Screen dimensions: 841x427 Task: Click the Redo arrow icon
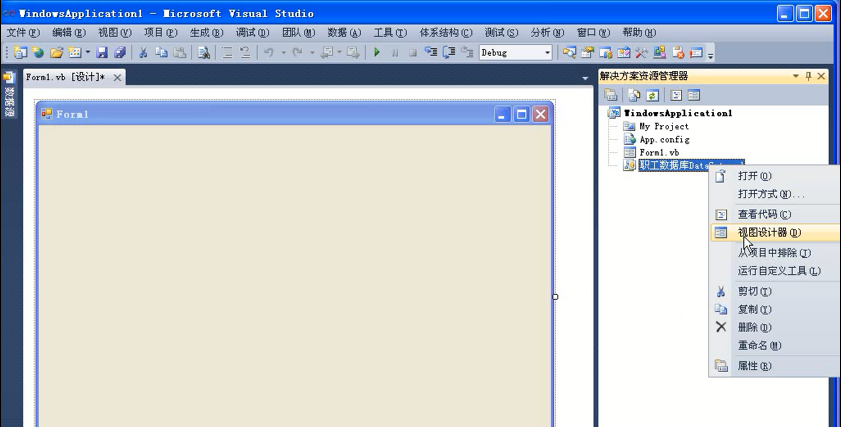tap(298, 53)
